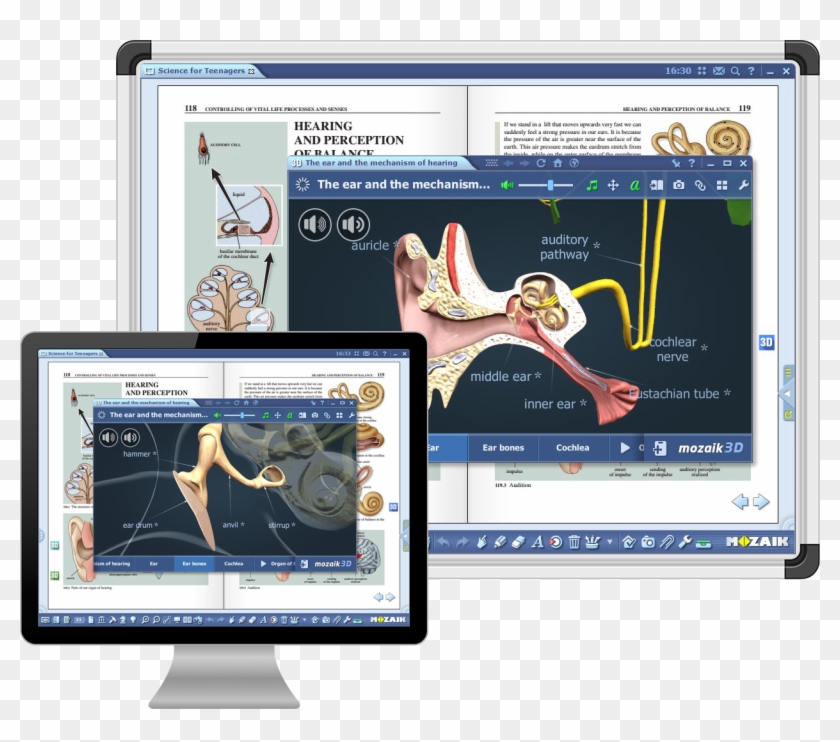Open the wrench settings icon on the 3D toolbar

pos(745,185)
